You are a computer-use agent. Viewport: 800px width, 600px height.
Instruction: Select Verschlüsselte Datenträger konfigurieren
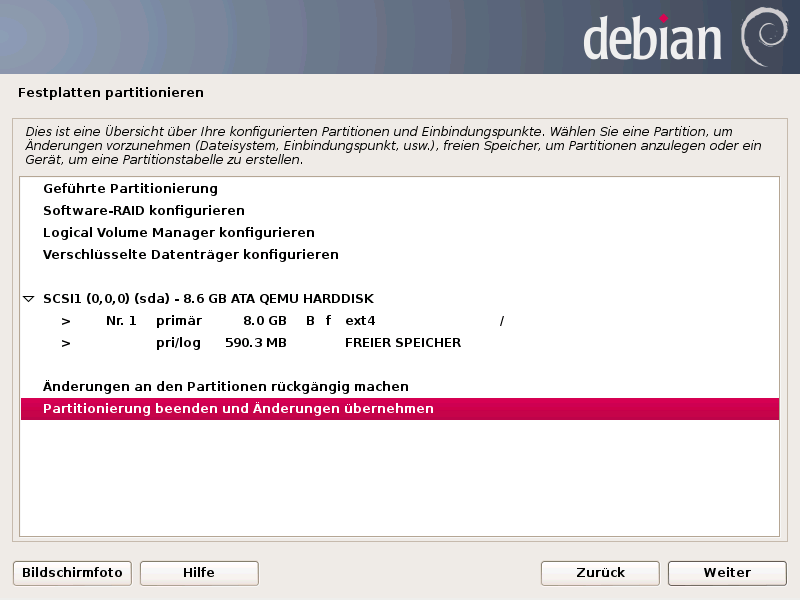coord(190,255)
